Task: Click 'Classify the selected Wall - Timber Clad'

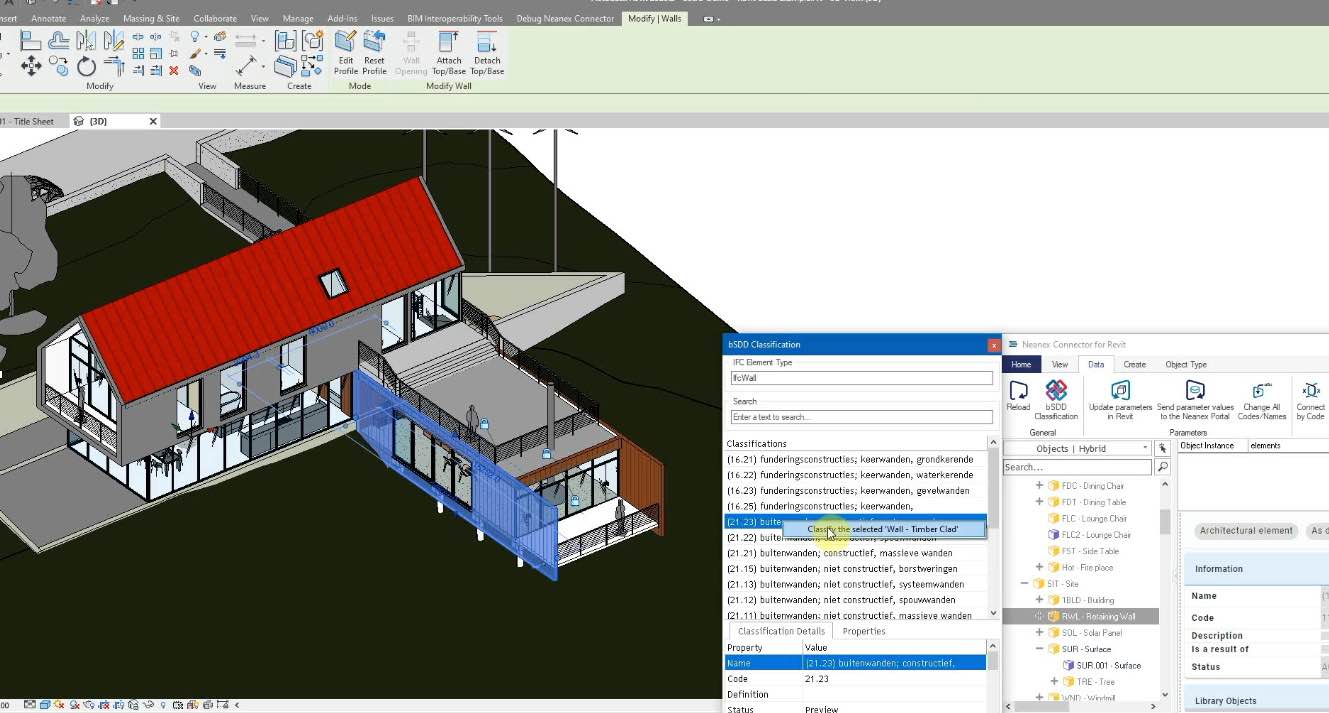Action: [883, 530]
